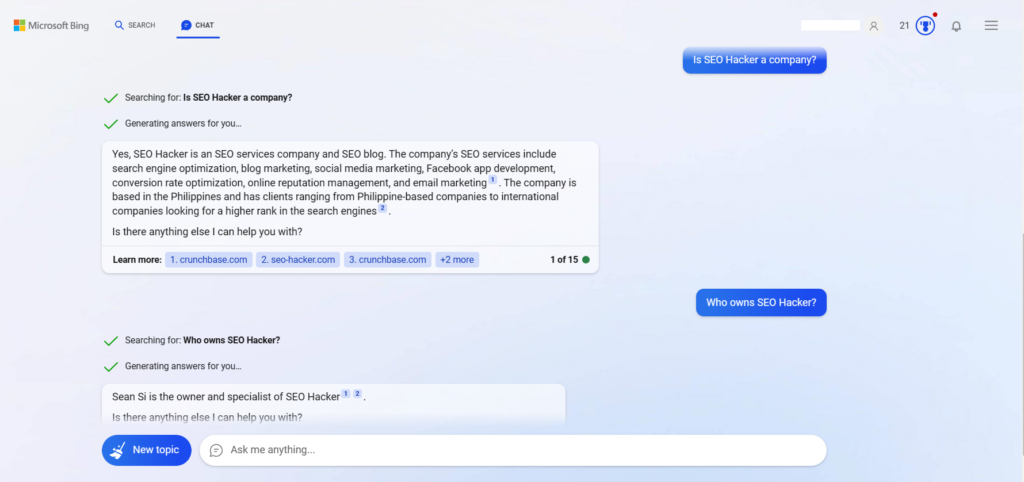Click the chat bubble icon in input box
The height and width of the screenshot is (482, 1024).
pos(216,450)
